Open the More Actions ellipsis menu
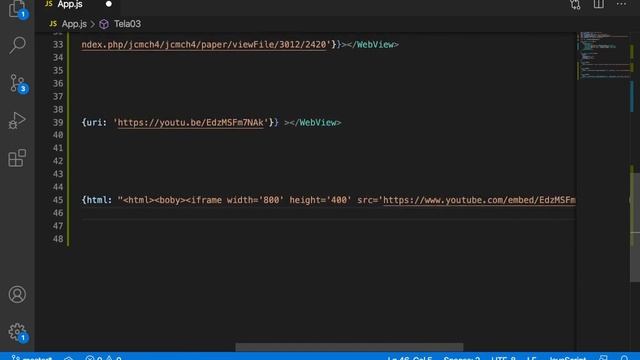 pyautogui.click(x=621, y=4)
